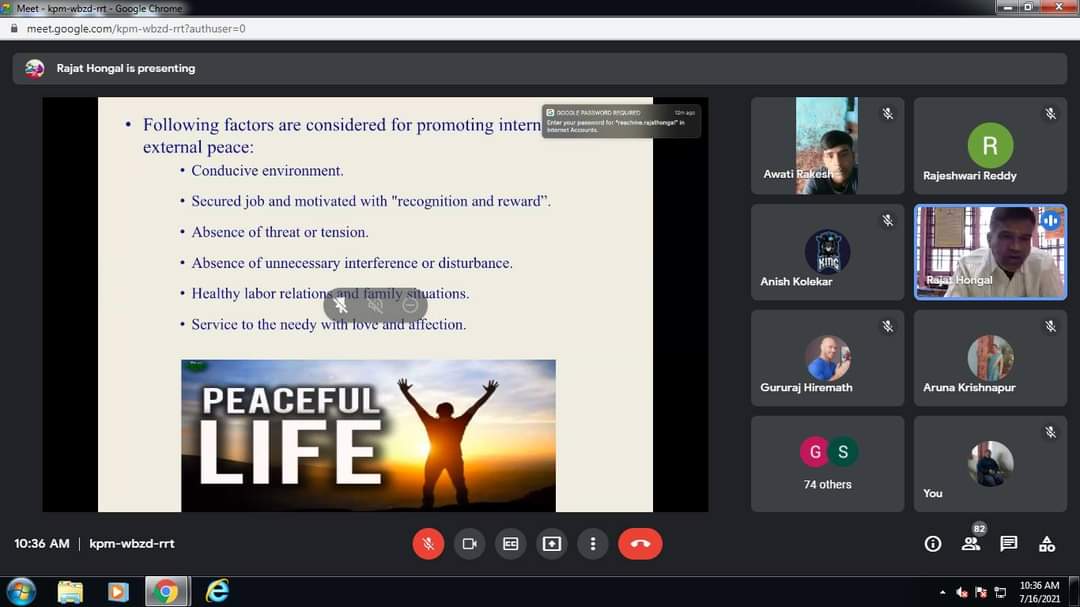Unmute the microphone in the call bar
Viewport: 1080px width, 607px height.
click(428, 543)
